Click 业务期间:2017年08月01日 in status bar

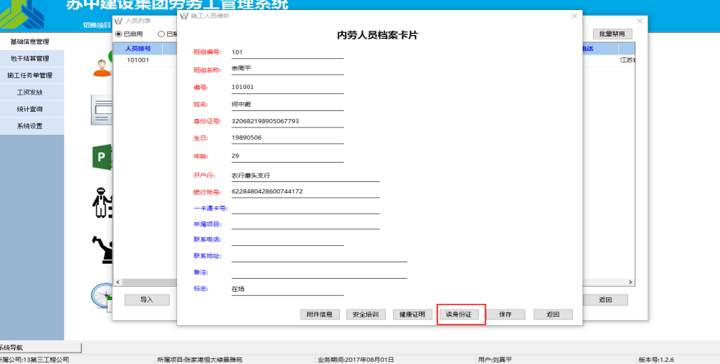[x=355, y=360]
